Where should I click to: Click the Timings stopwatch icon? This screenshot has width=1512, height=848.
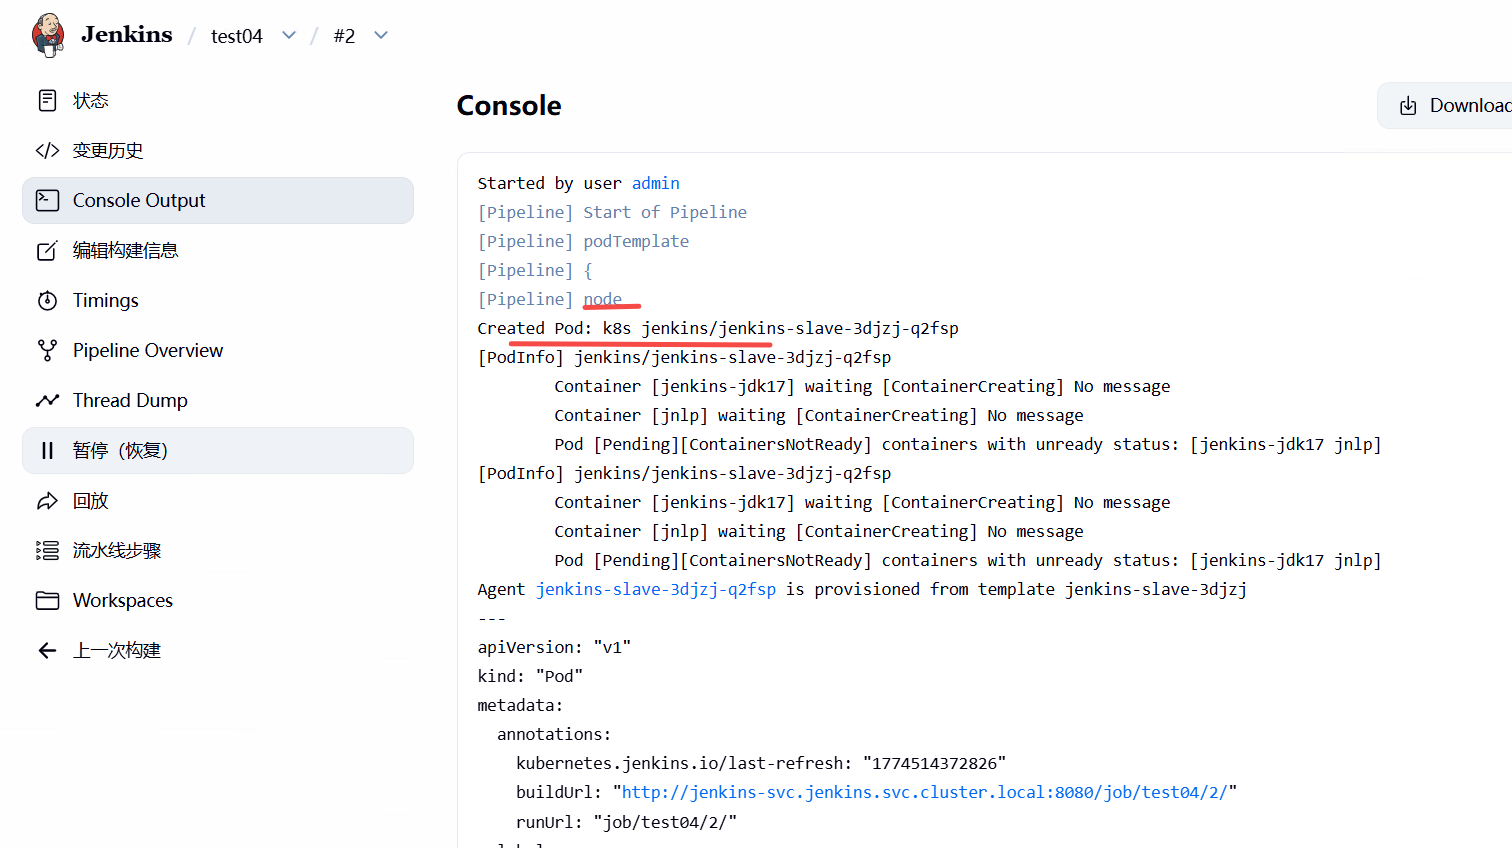tap(47, 300)
